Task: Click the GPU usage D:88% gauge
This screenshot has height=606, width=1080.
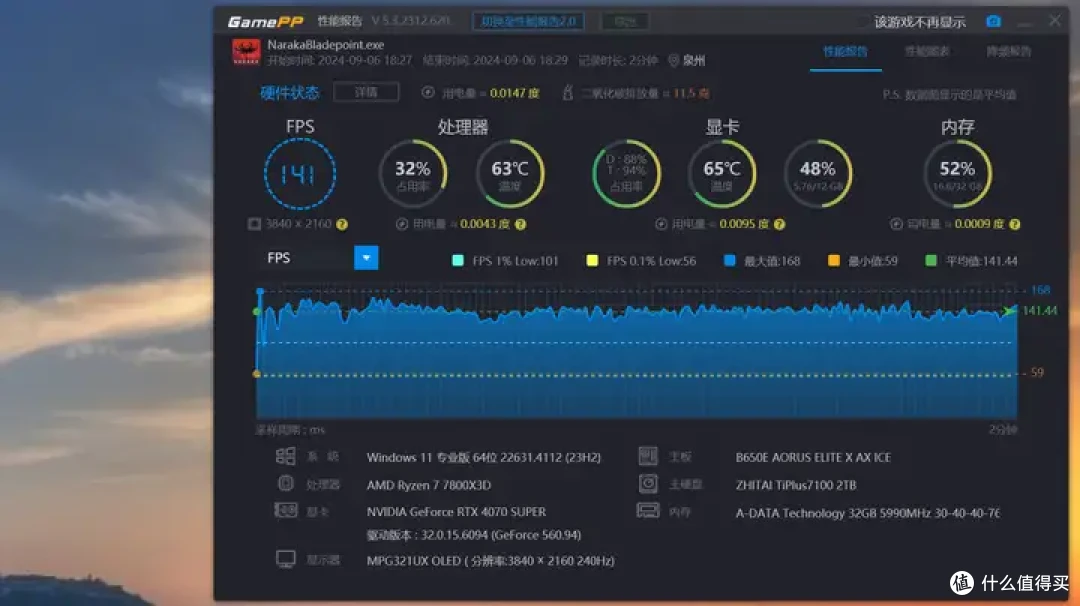Action: pos(626,174)
